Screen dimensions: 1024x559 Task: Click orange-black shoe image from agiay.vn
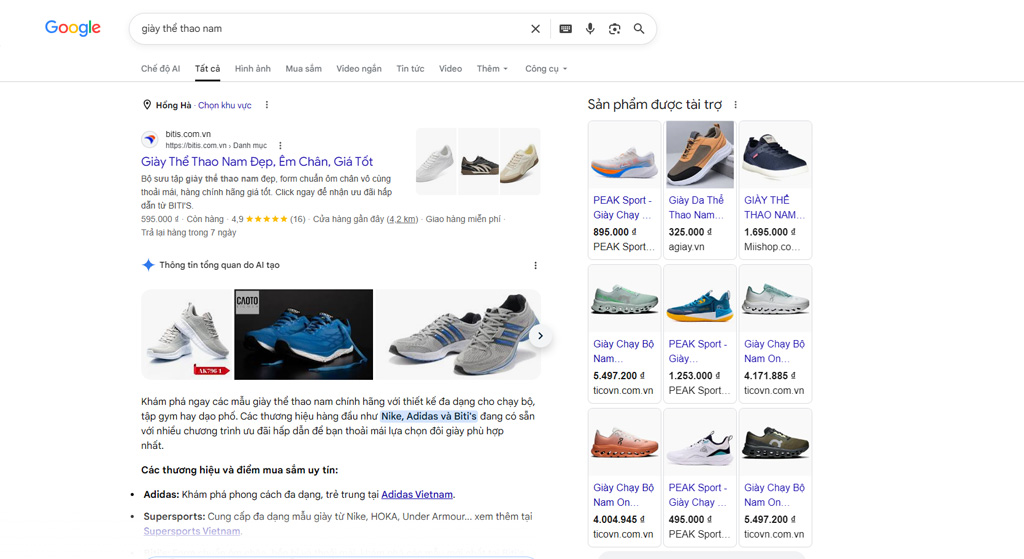(700, 155)
